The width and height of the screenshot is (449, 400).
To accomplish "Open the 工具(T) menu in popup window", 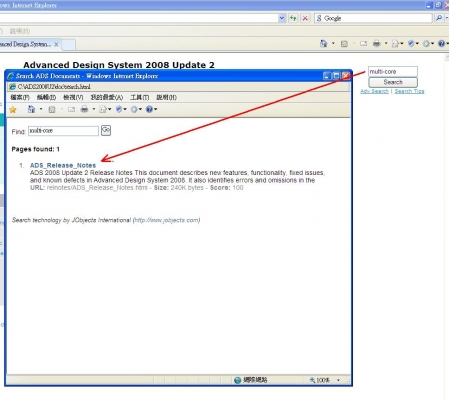I will tap(139, 97).
